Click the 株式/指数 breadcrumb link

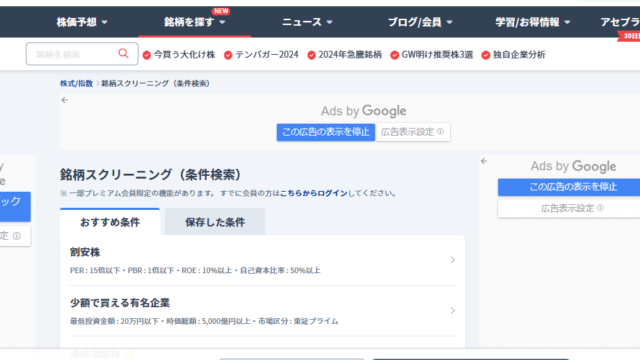click(x=76, y=83)
